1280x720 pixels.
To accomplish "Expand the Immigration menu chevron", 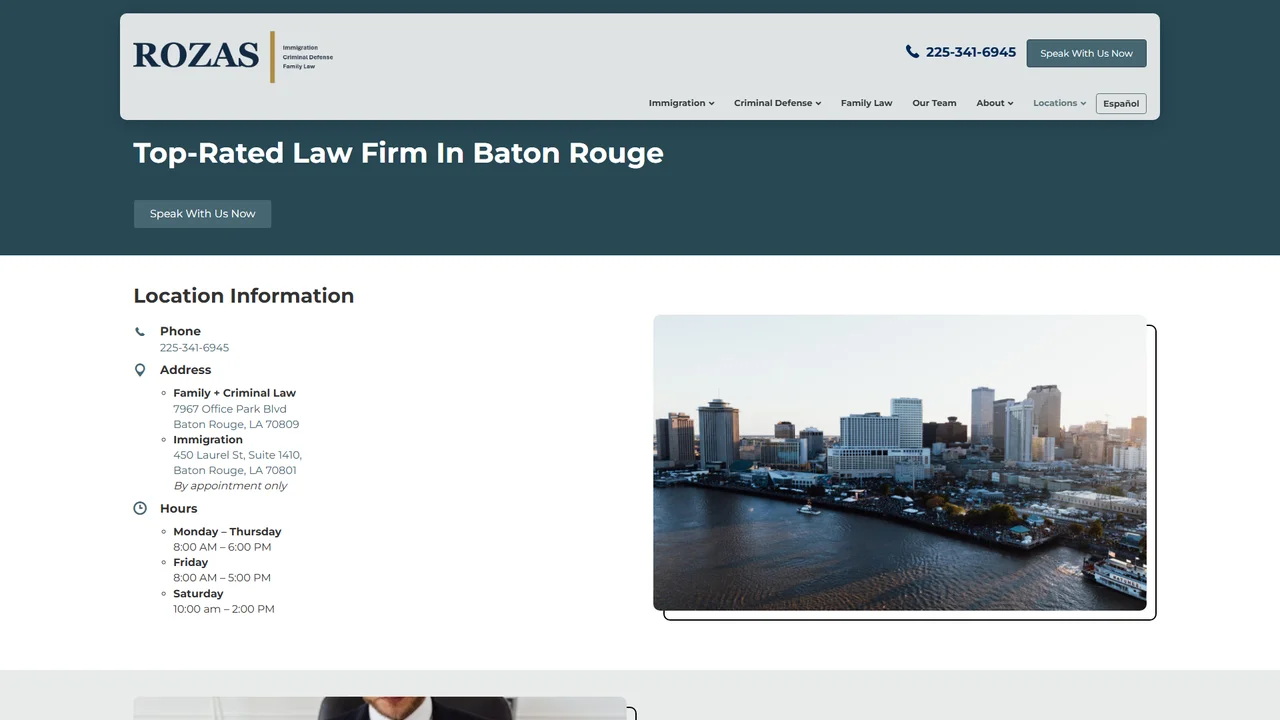I will (712, 103).
